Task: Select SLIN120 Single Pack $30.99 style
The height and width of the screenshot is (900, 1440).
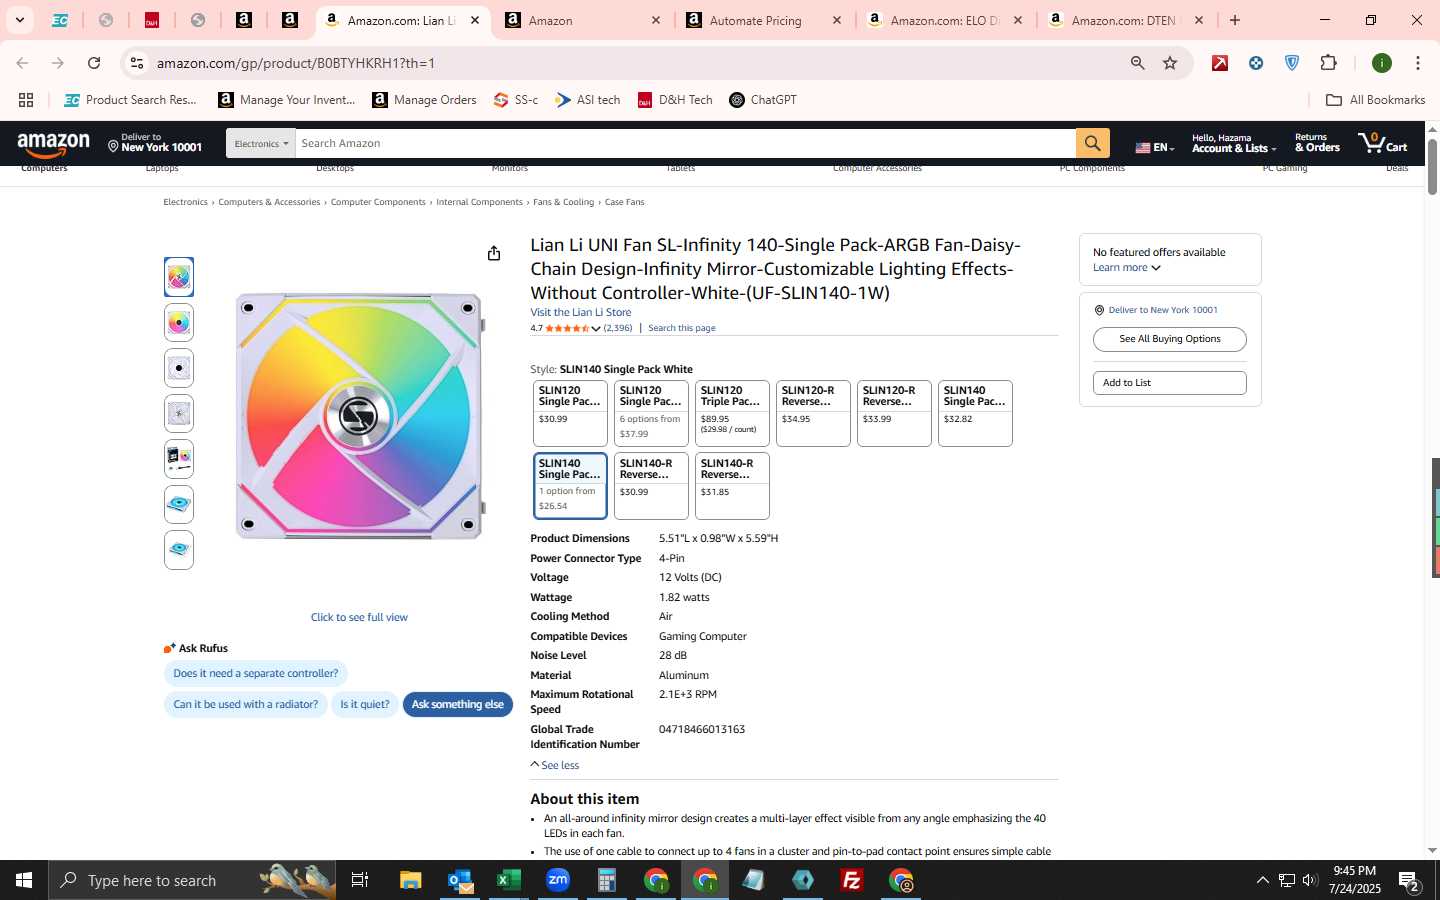Action: 570,413
